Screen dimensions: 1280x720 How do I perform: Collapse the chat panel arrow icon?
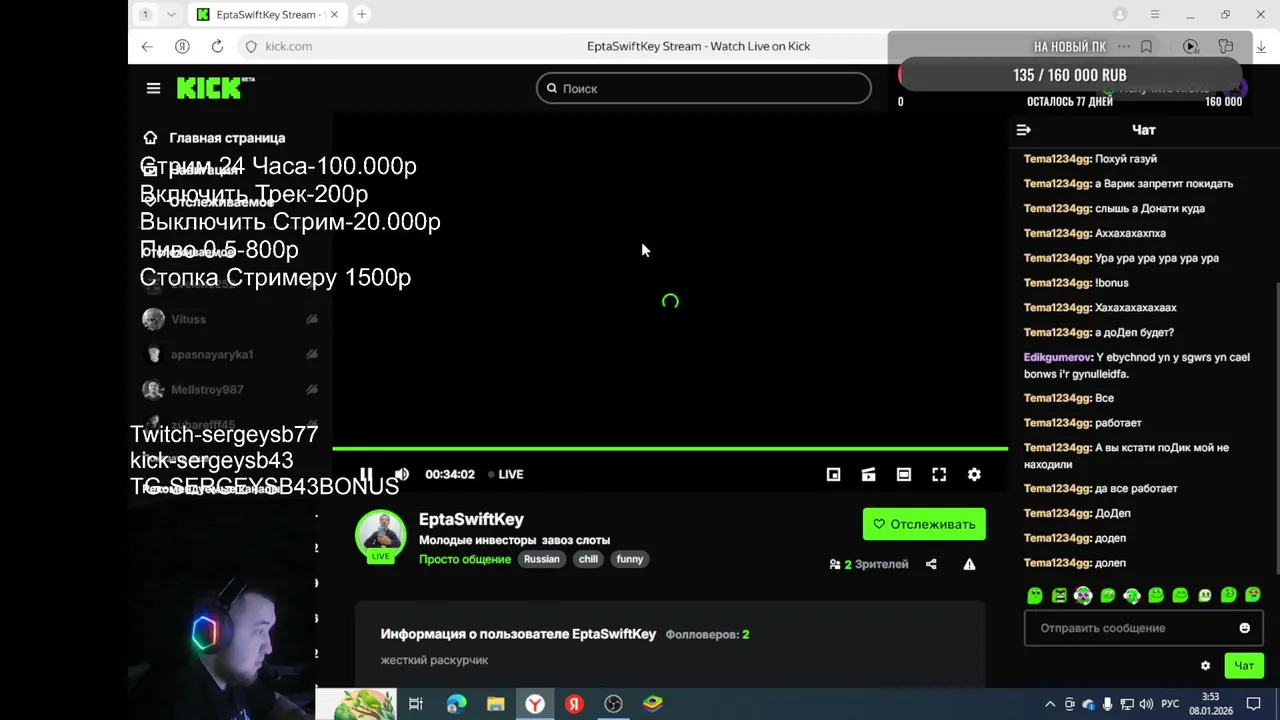(x=1023, y=130)
